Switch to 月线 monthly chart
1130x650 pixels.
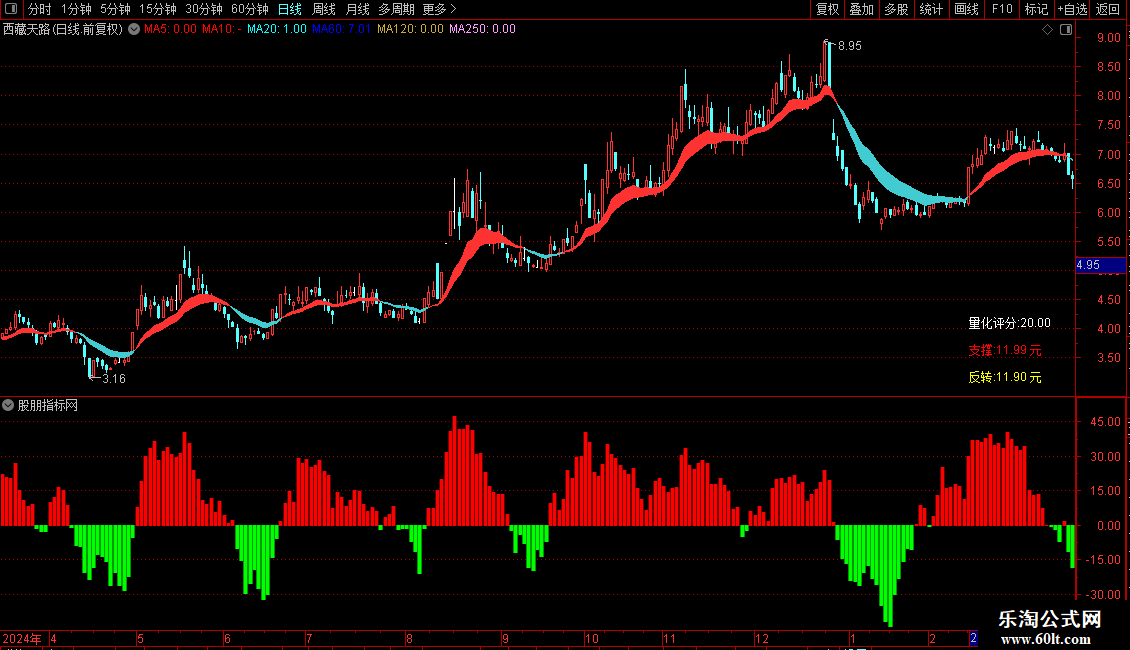coord(357,9)
